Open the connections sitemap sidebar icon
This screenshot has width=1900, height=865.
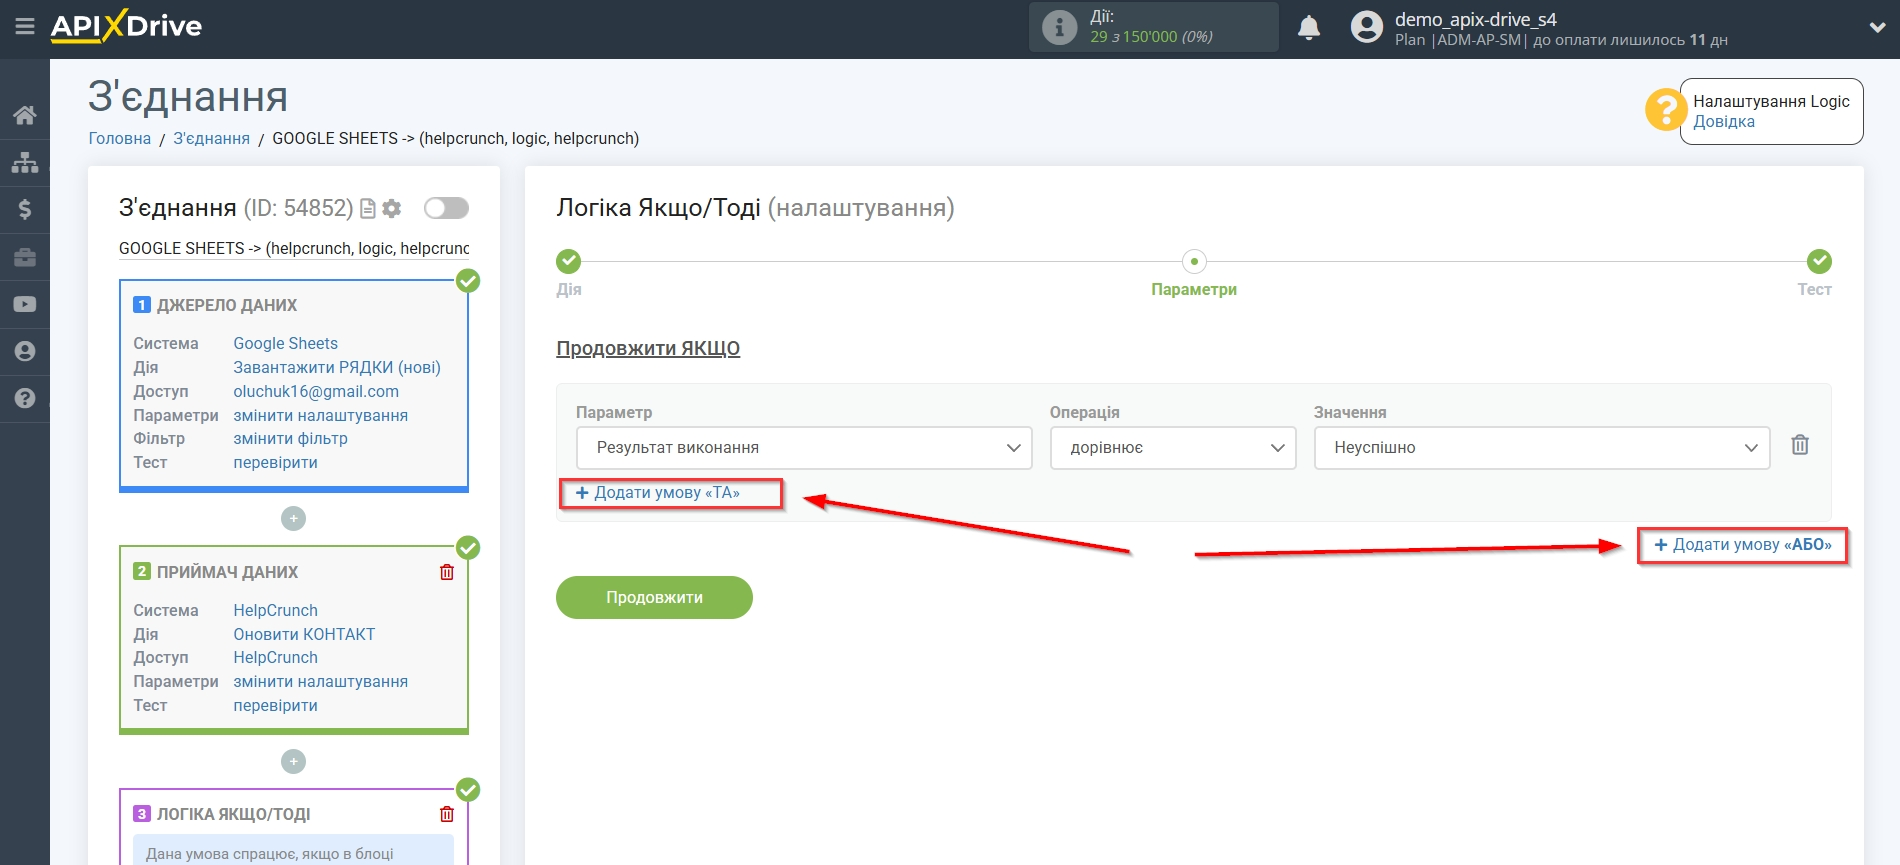click(25, 162)
